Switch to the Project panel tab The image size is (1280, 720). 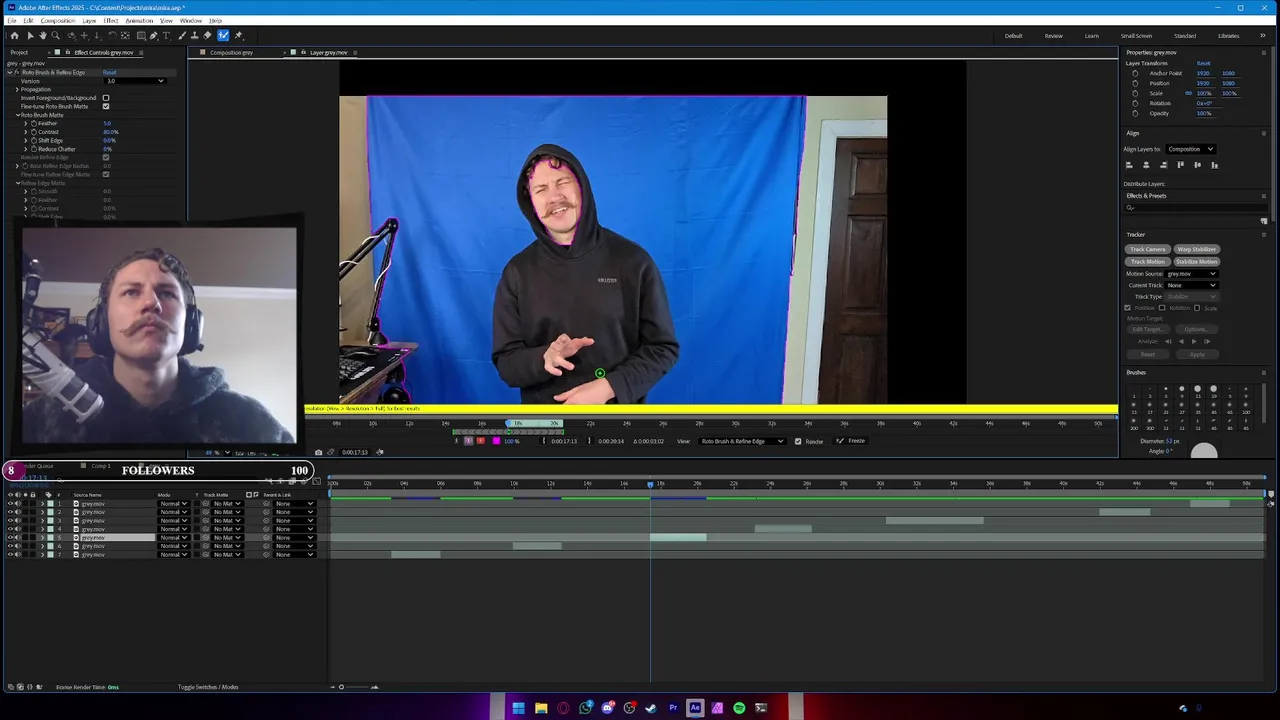click(19, 52)
